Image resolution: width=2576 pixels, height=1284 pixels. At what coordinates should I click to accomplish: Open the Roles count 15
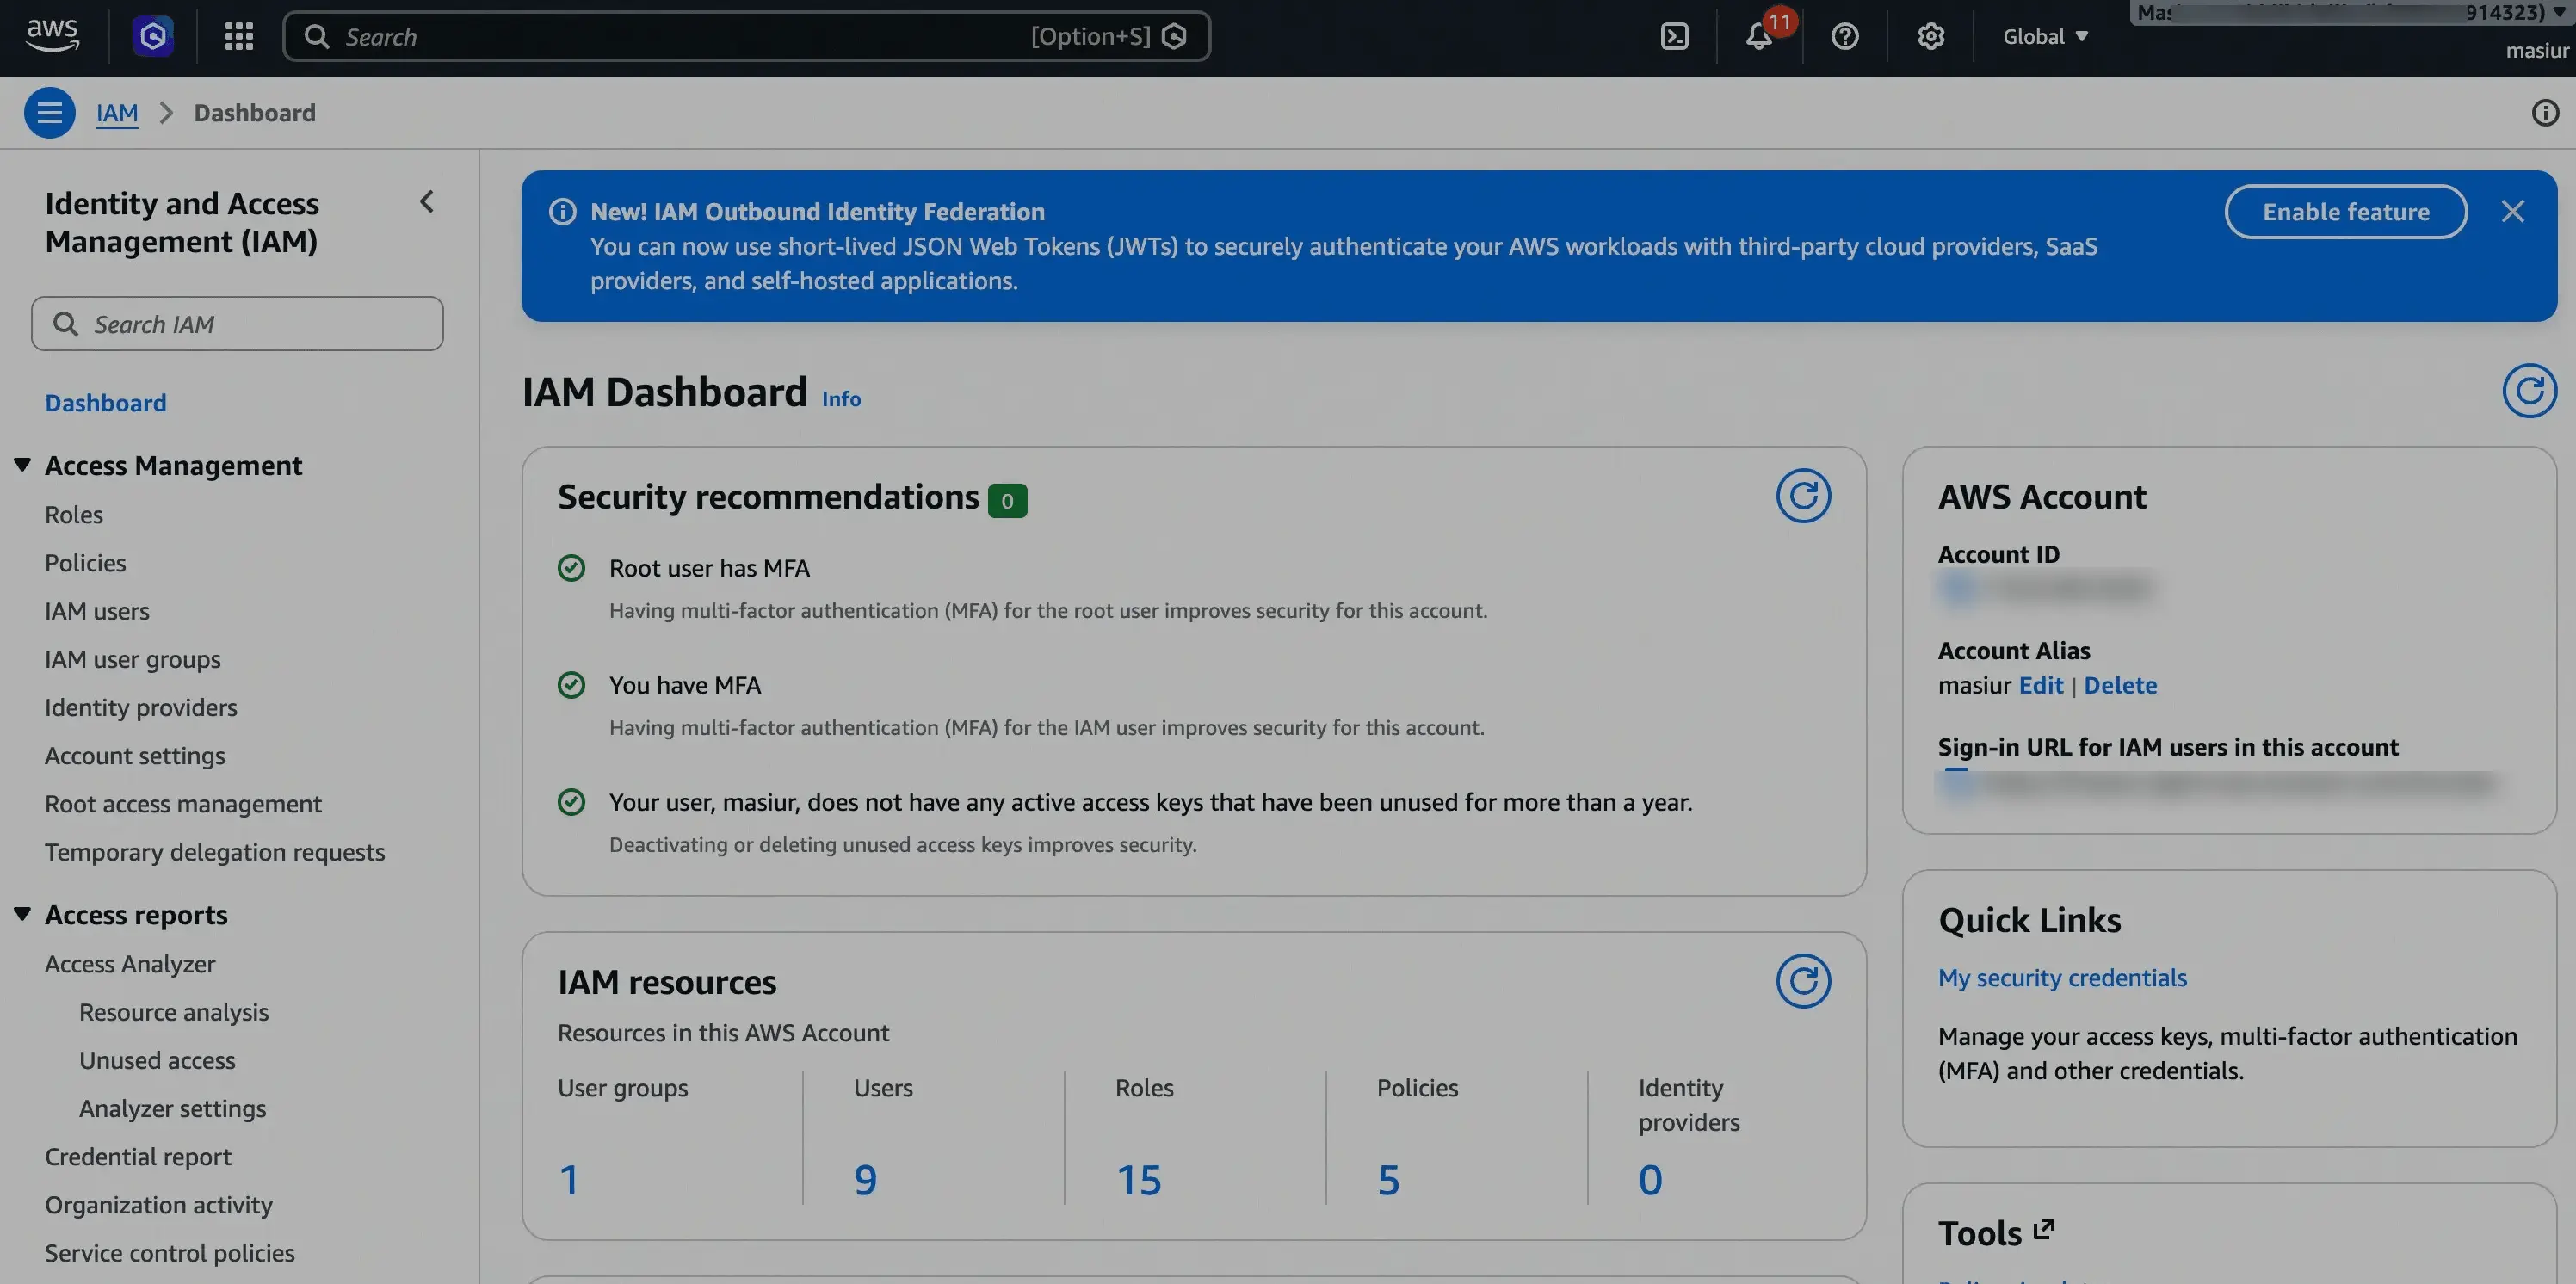tap(1139, 1179)
